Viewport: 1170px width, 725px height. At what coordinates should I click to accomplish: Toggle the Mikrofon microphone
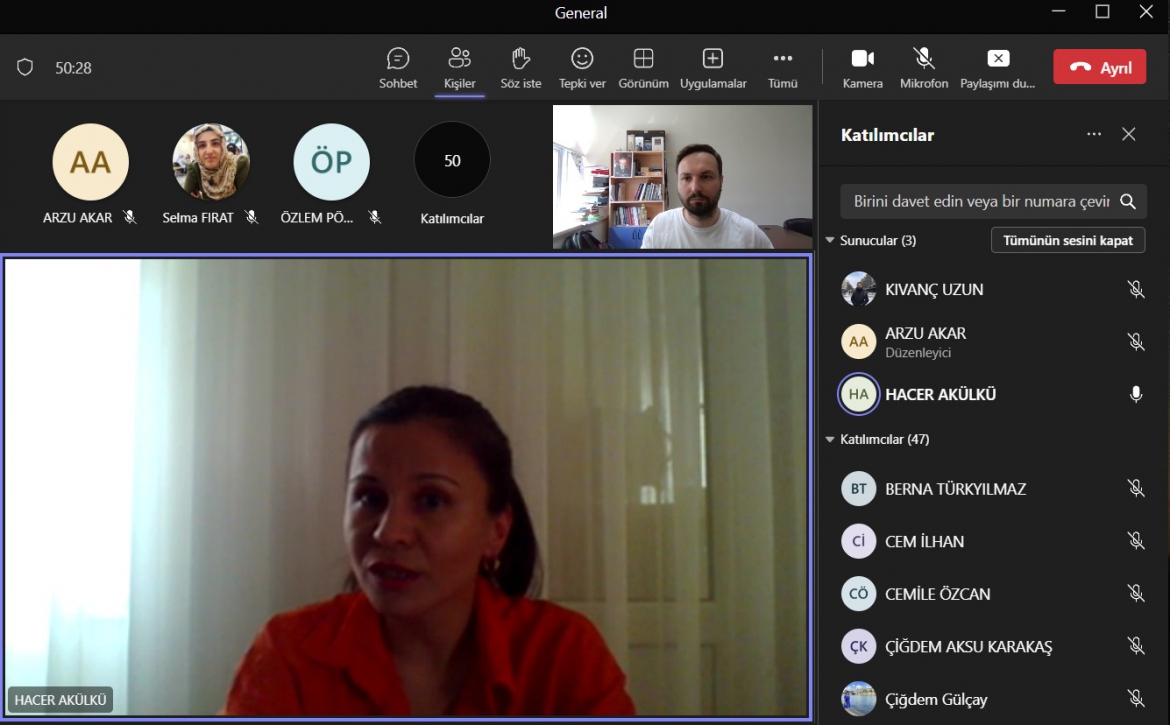pos(924,68)
